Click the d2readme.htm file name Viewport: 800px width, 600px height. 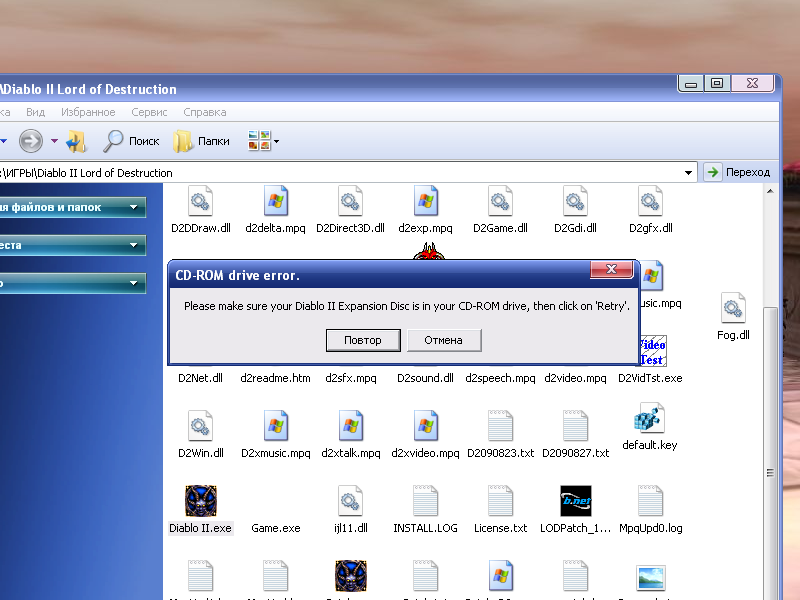tap(276, 378)
